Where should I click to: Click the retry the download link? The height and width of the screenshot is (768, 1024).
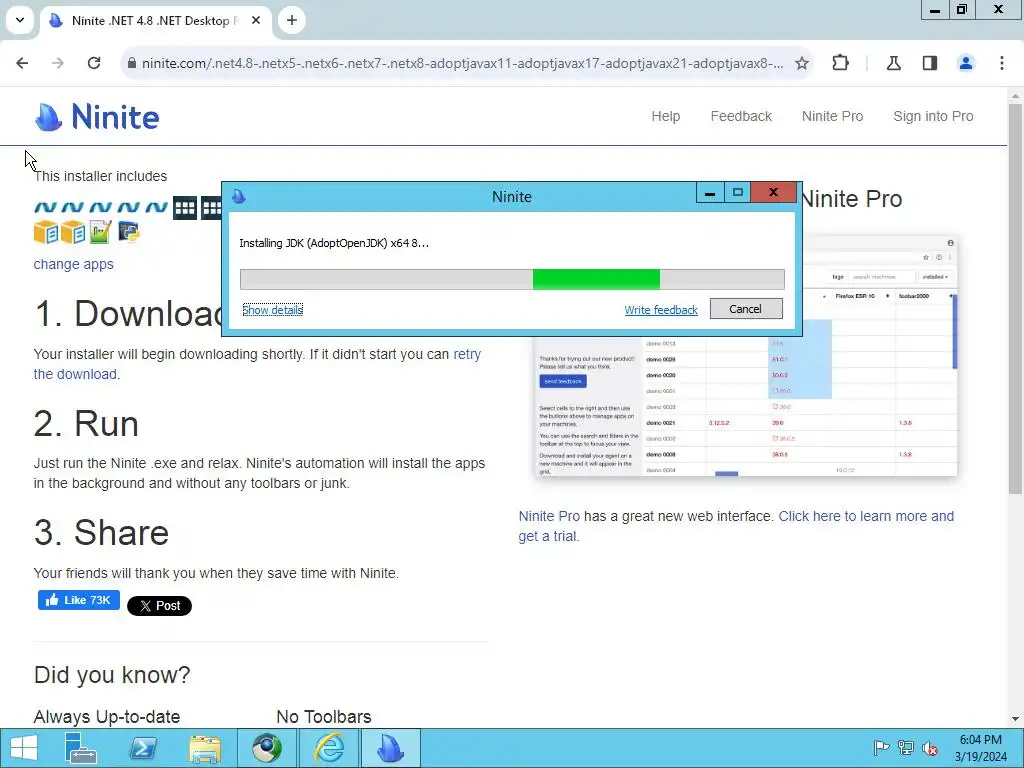(257, 364)
